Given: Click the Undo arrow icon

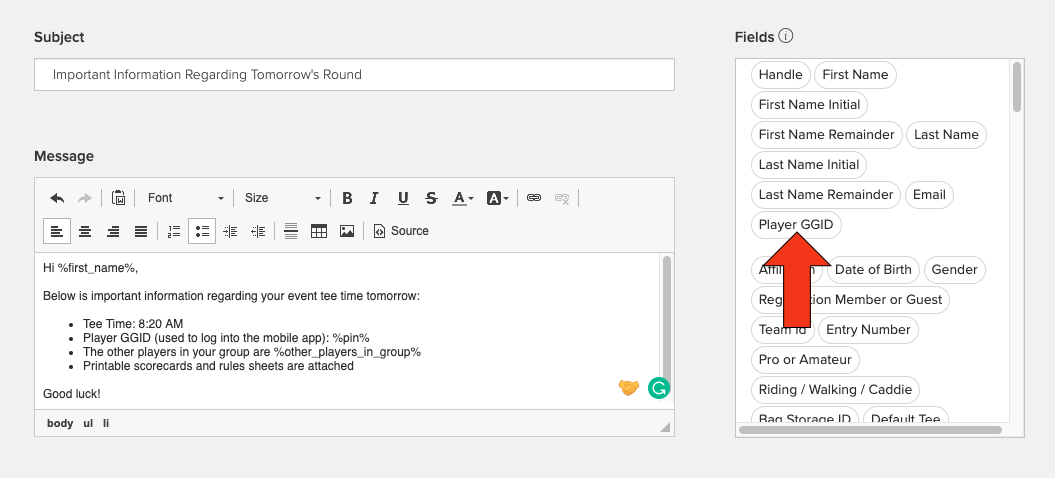Looking at the screenshot, I should 57,198.
